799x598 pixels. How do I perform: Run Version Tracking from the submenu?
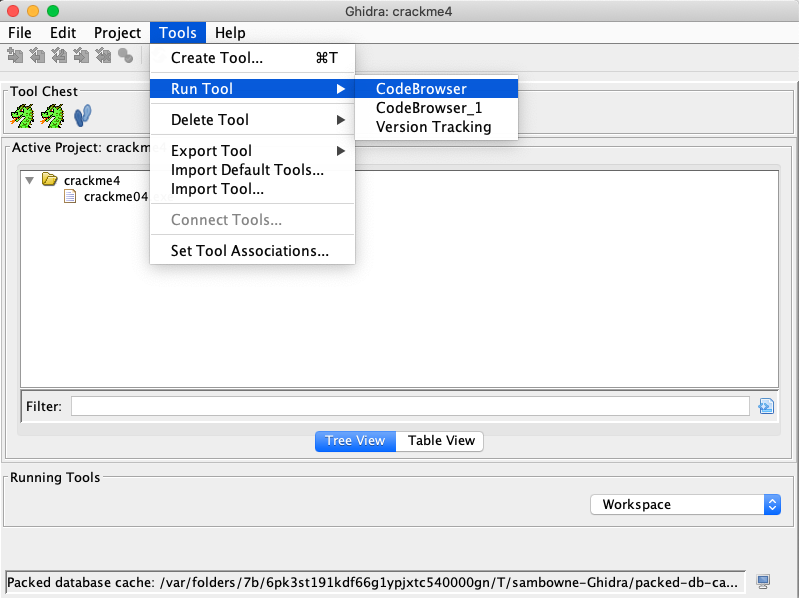tap(437, 127)
